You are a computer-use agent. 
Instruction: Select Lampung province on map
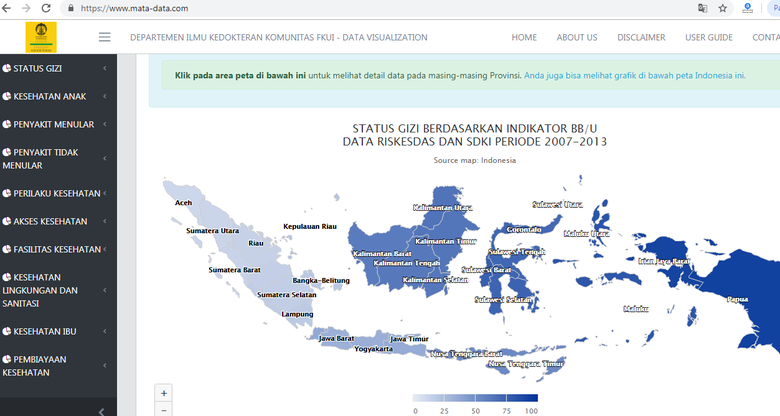pyautogui.click(x=297, y=314)
